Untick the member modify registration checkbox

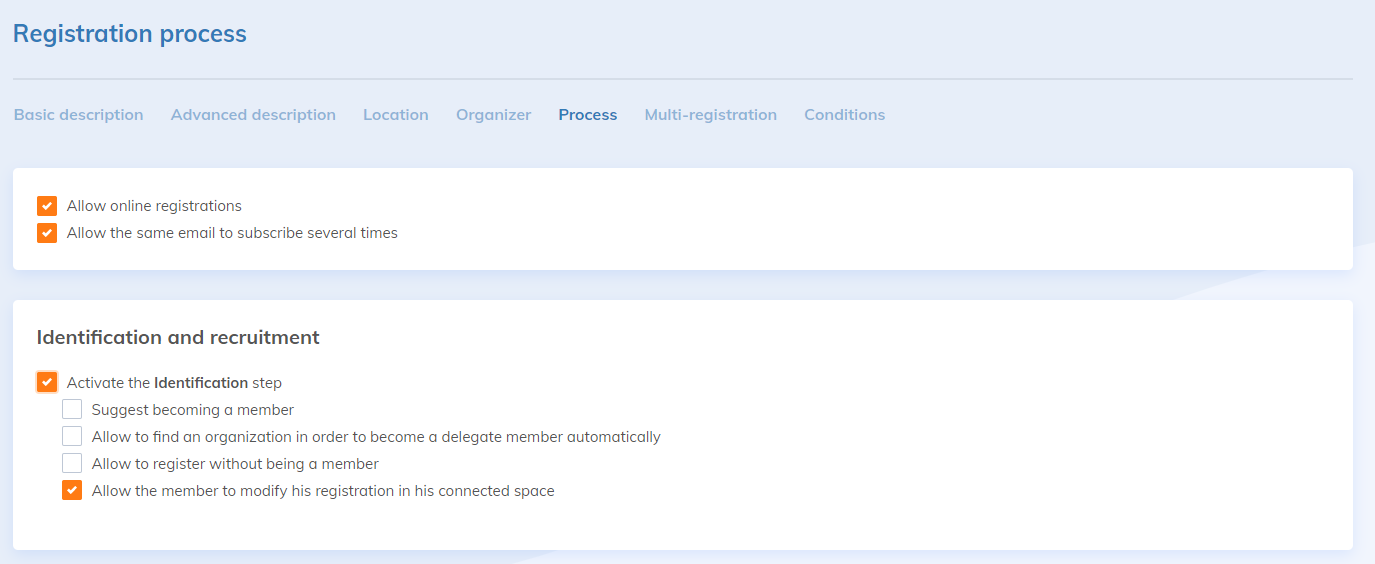click(72, 490)
